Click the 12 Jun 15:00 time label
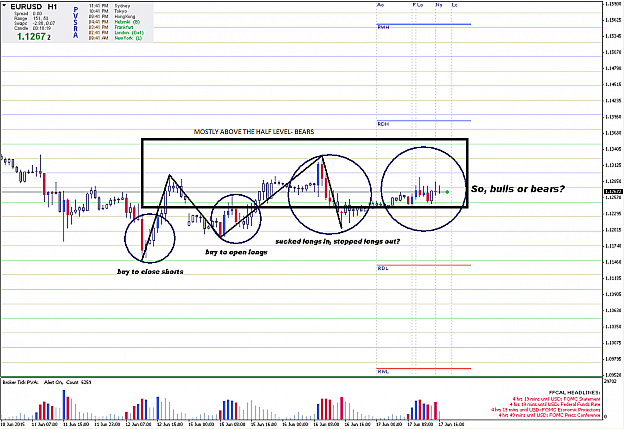Viewport: 625px width, 429px height. pyautogui.click(x=170, y=424)
